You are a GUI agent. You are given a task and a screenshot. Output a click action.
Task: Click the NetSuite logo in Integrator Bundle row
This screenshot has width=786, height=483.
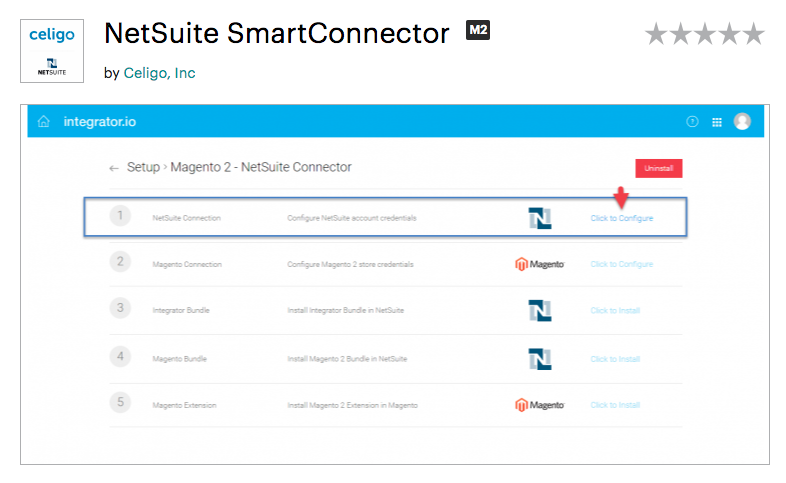click(540, 311)
